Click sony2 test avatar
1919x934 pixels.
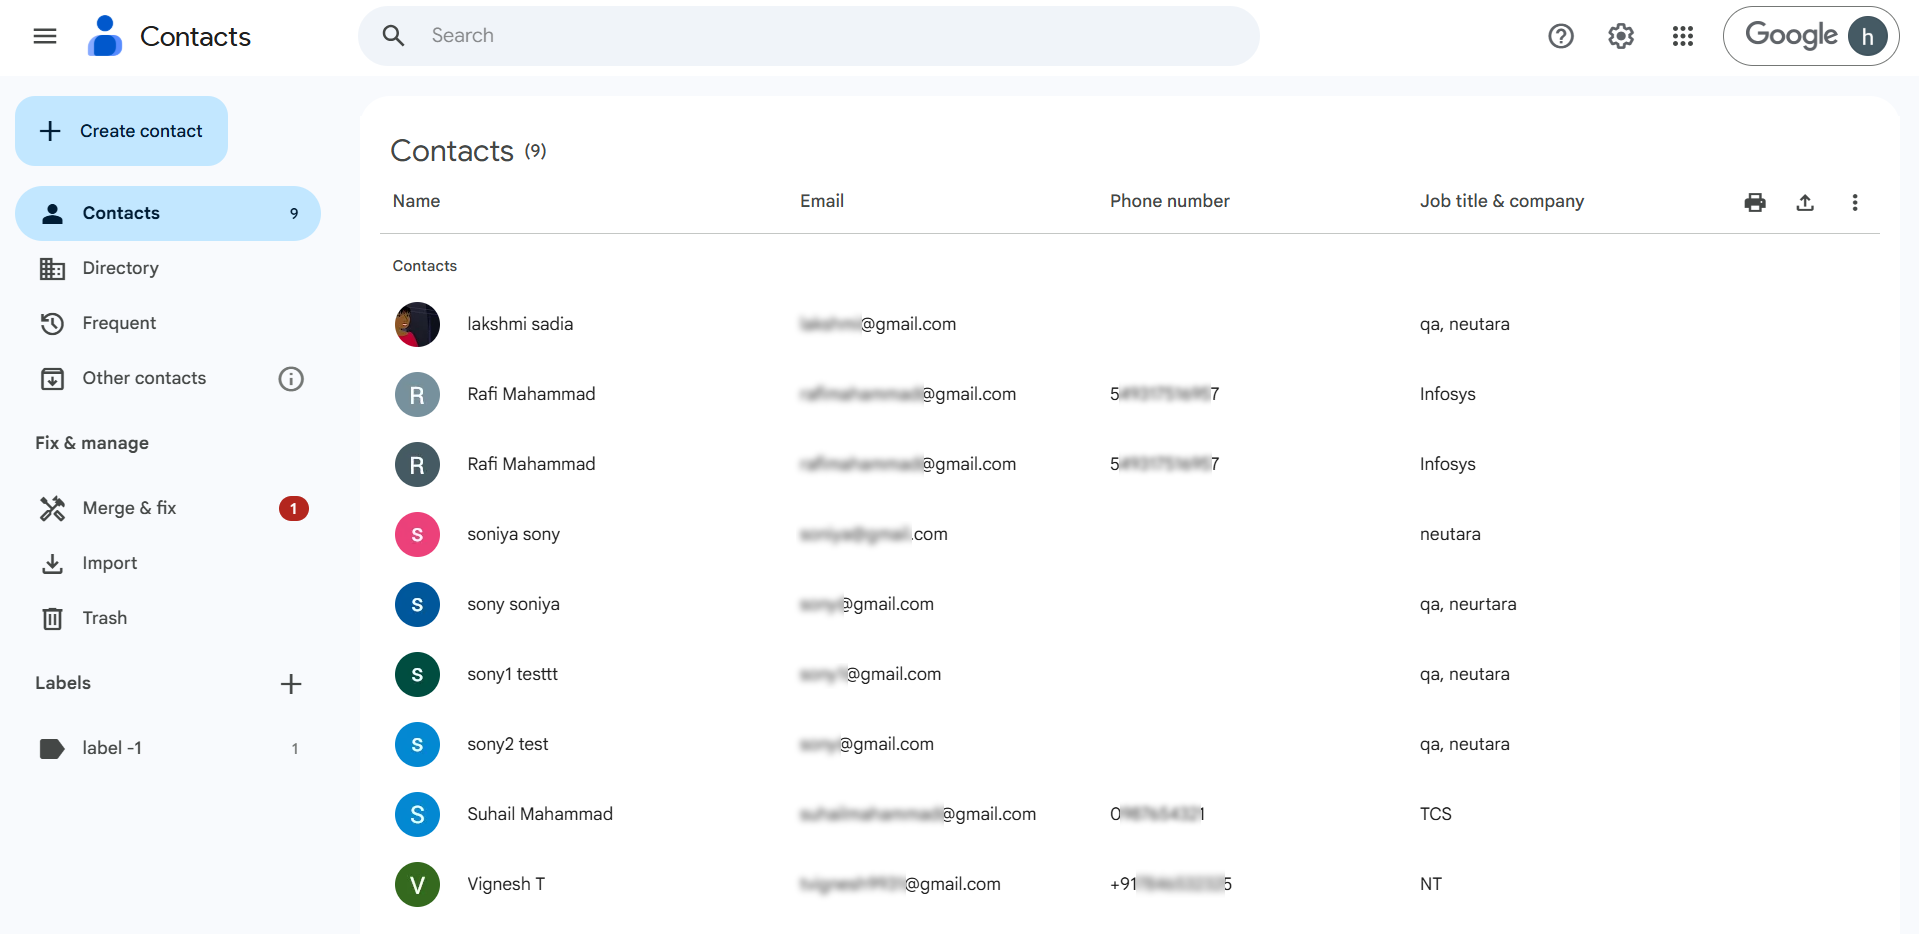coord(417,744)
